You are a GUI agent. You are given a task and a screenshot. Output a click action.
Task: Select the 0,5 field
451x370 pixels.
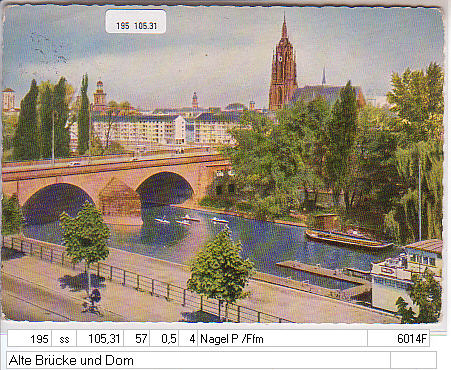coord(164,339)
